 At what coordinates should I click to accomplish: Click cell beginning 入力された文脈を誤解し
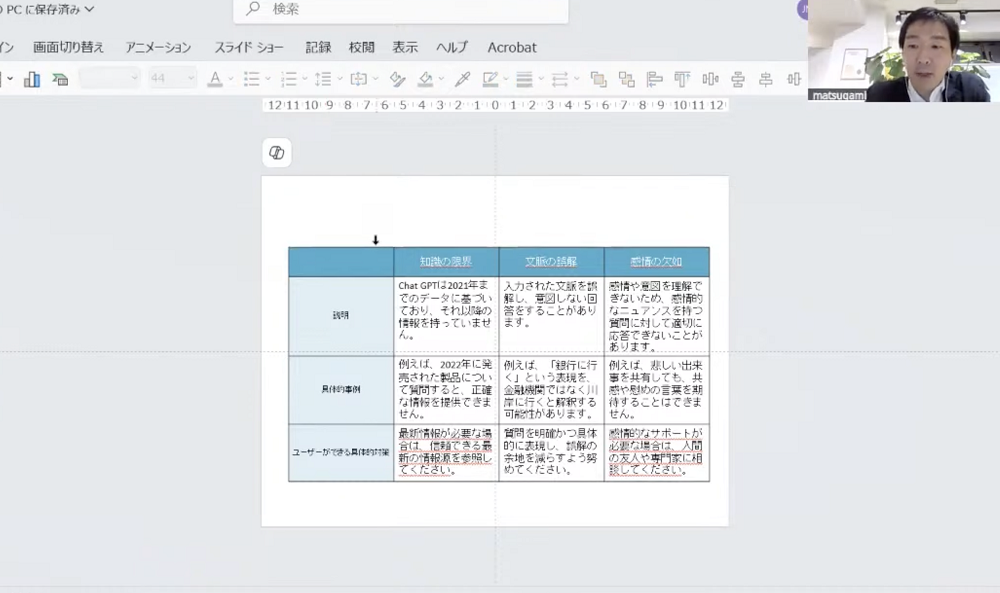point(551,316)
